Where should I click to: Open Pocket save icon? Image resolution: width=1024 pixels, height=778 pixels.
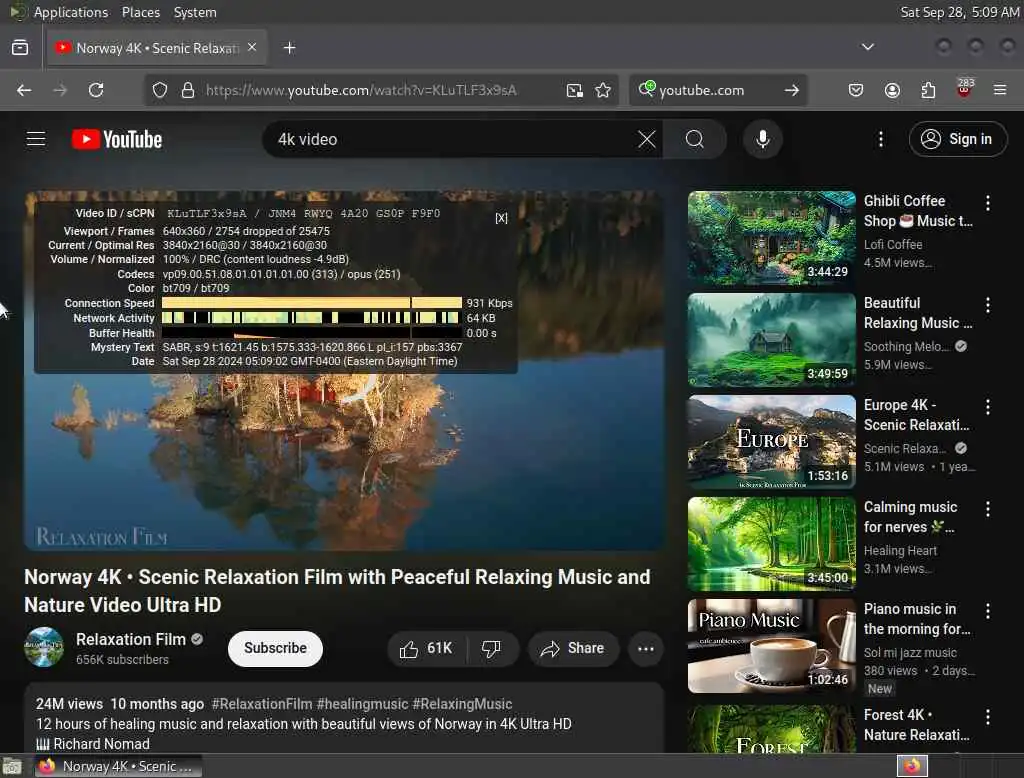tap(856, 90)
